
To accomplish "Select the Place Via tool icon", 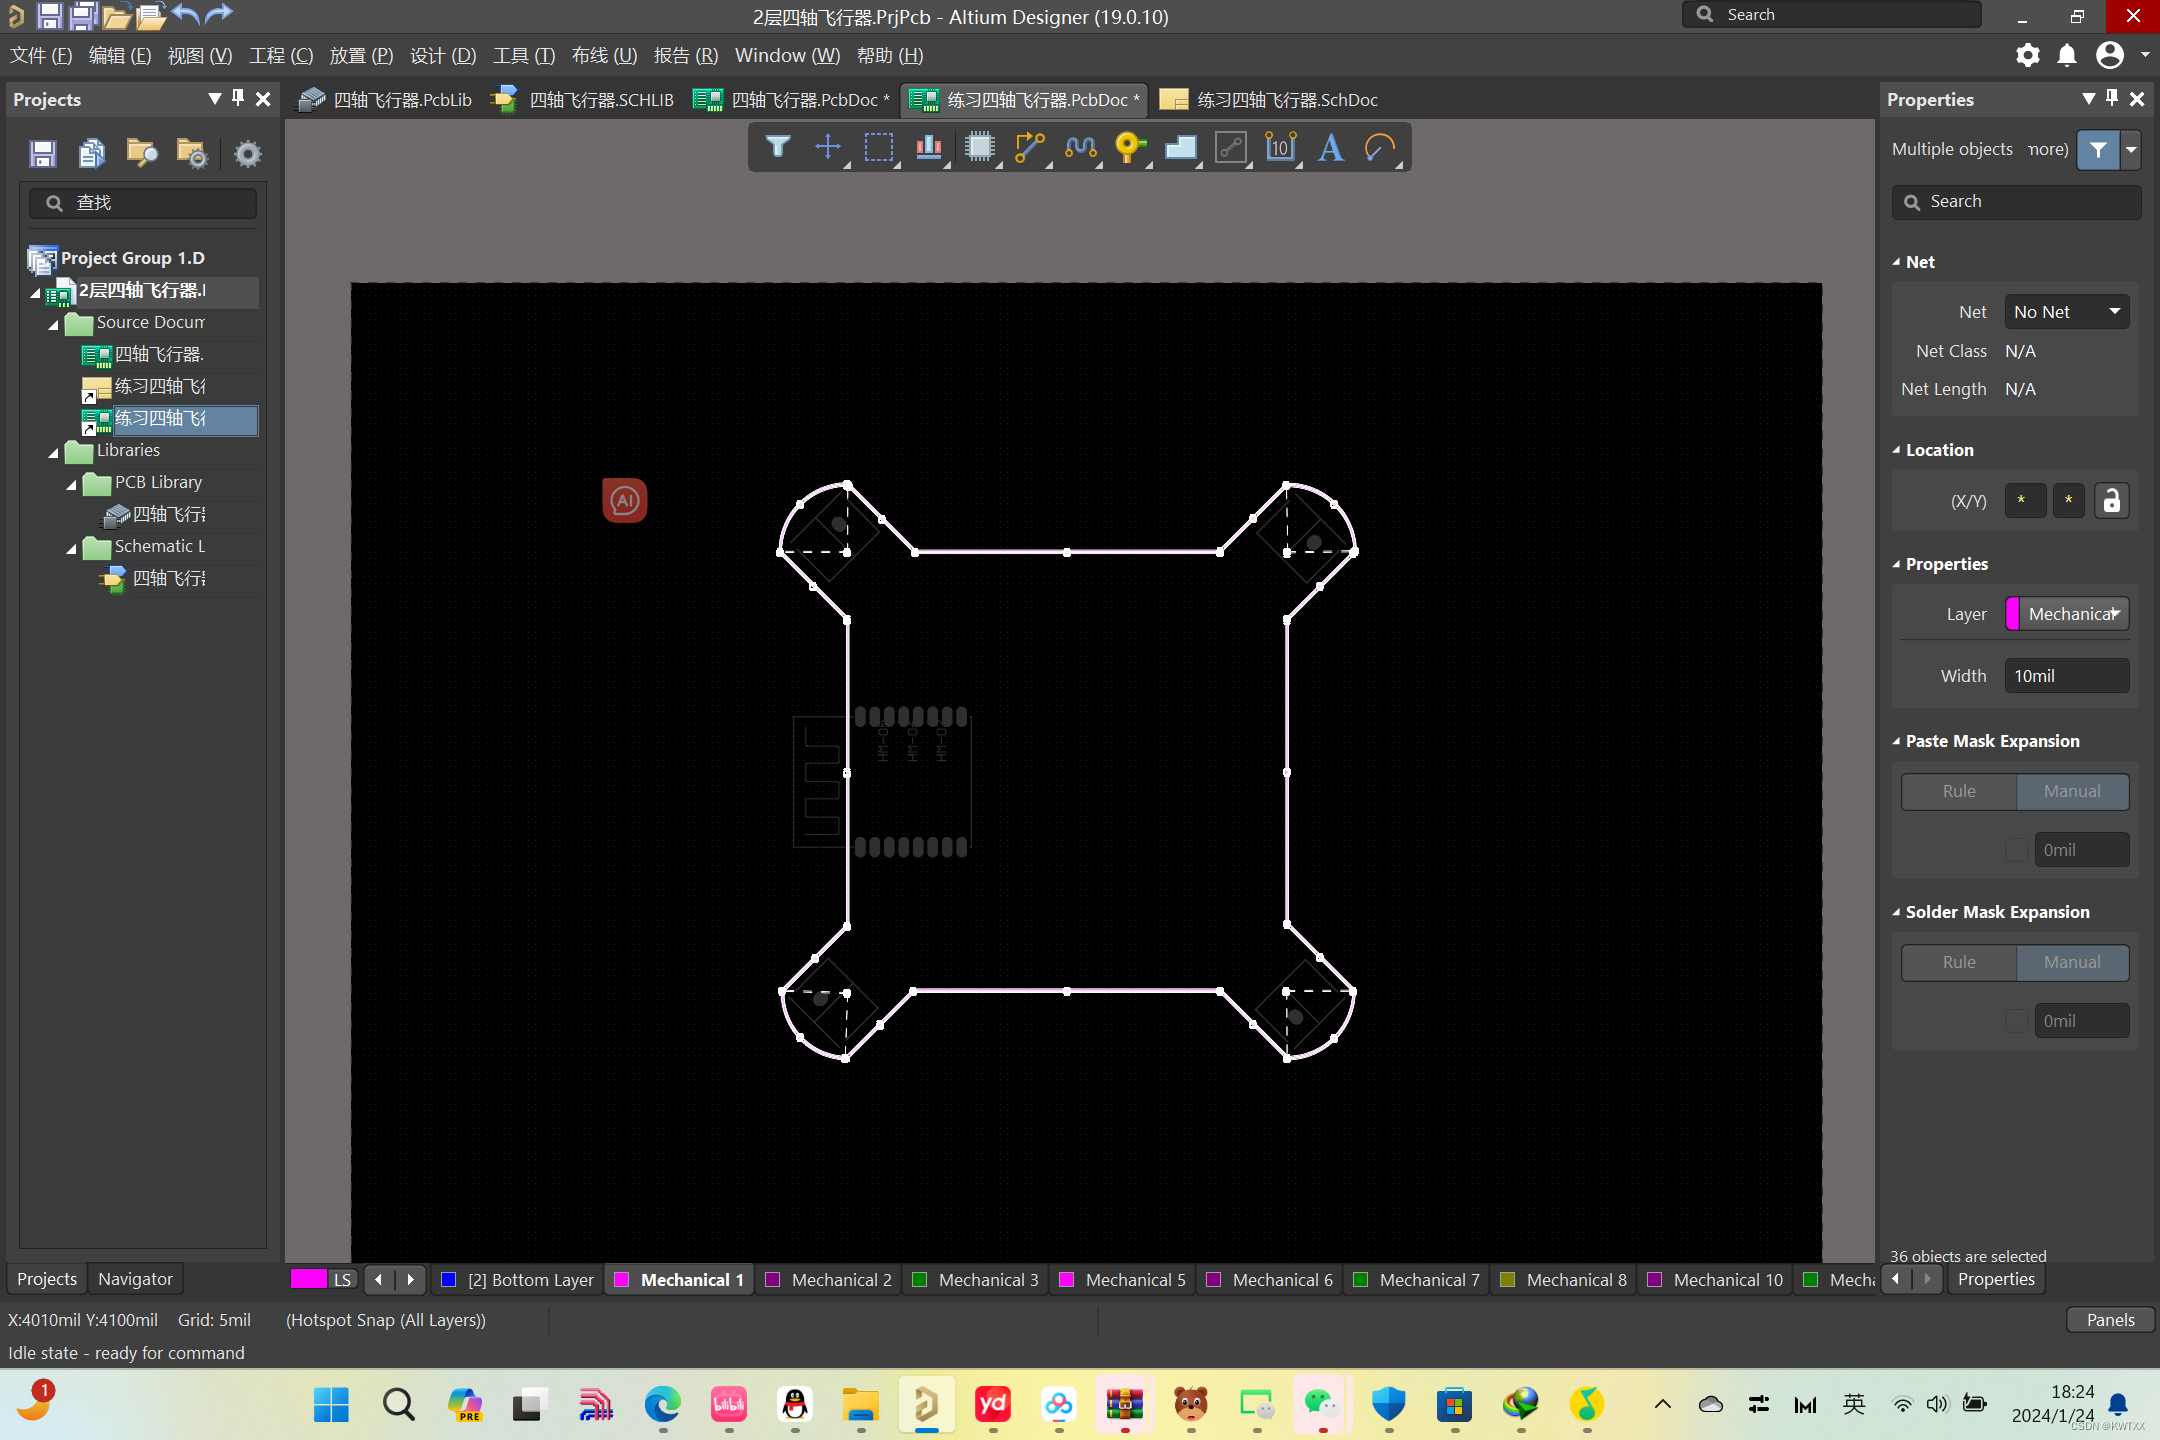I will 1129,148.
